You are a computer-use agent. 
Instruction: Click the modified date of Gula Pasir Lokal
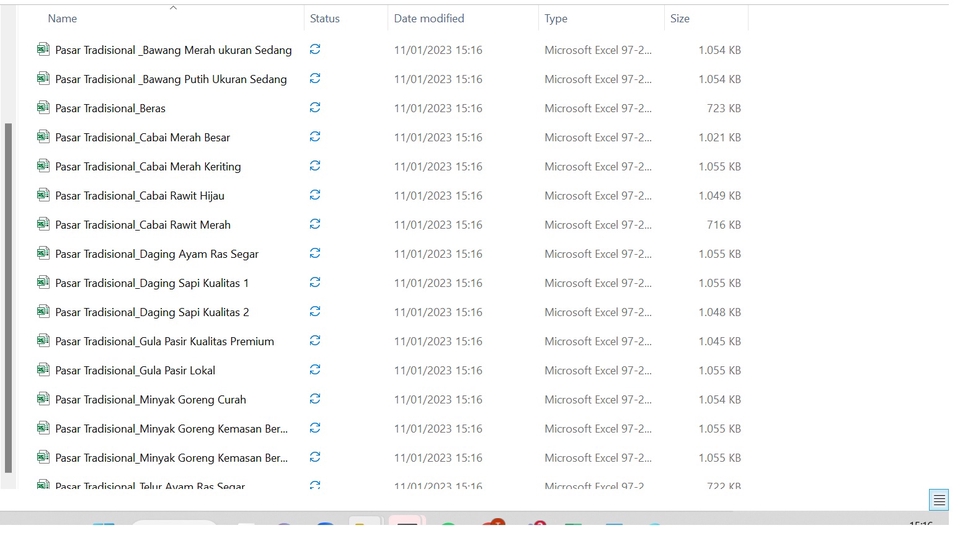438,370
